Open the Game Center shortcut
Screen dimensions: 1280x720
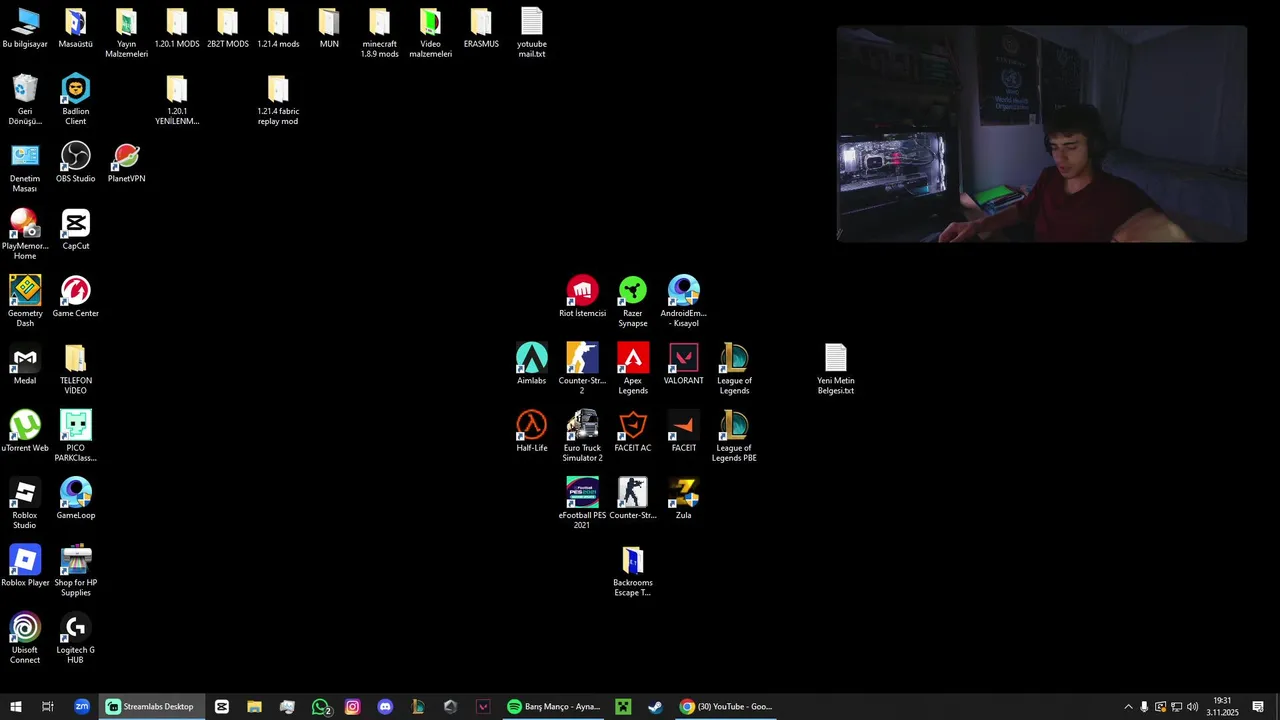pos(76,297)
